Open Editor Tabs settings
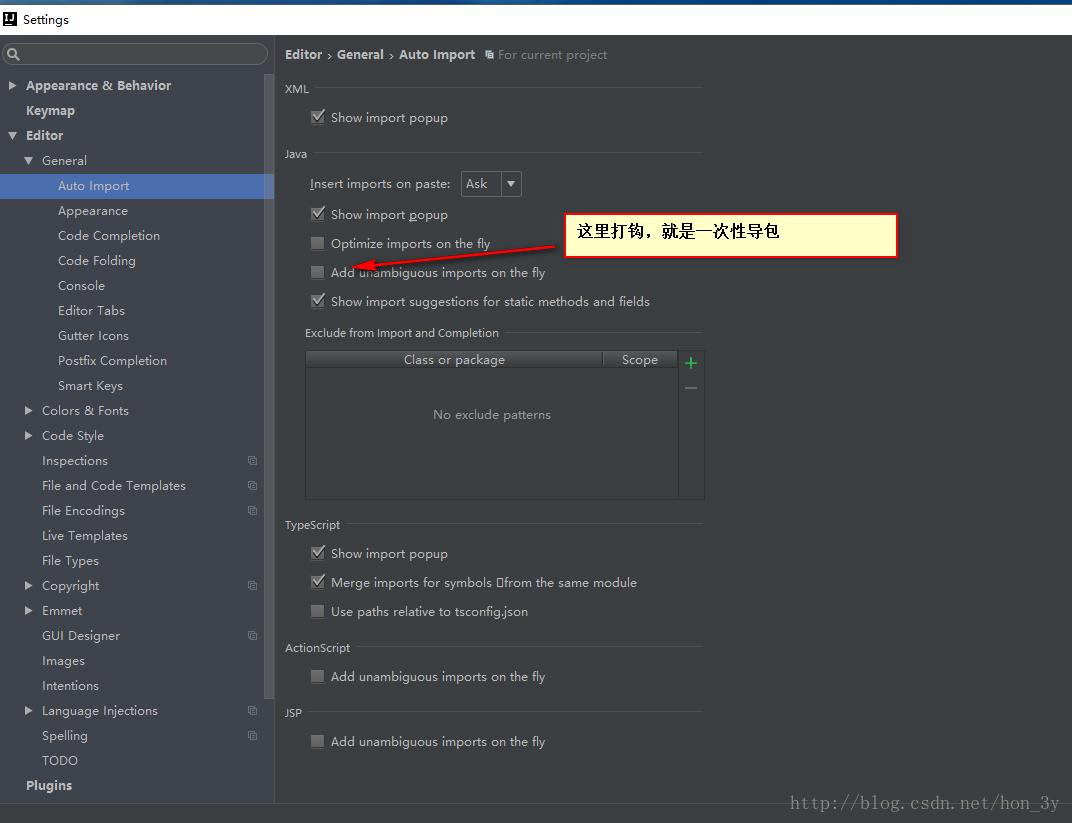This screenshot has height=823, width=1072. 92,311
